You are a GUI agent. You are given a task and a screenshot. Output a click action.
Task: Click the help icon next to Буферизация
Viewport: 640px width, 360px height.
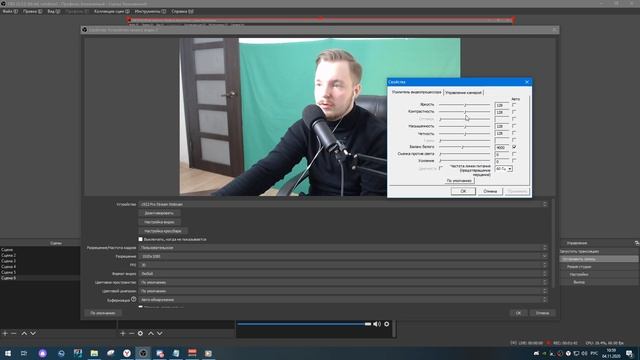[133, 299]
